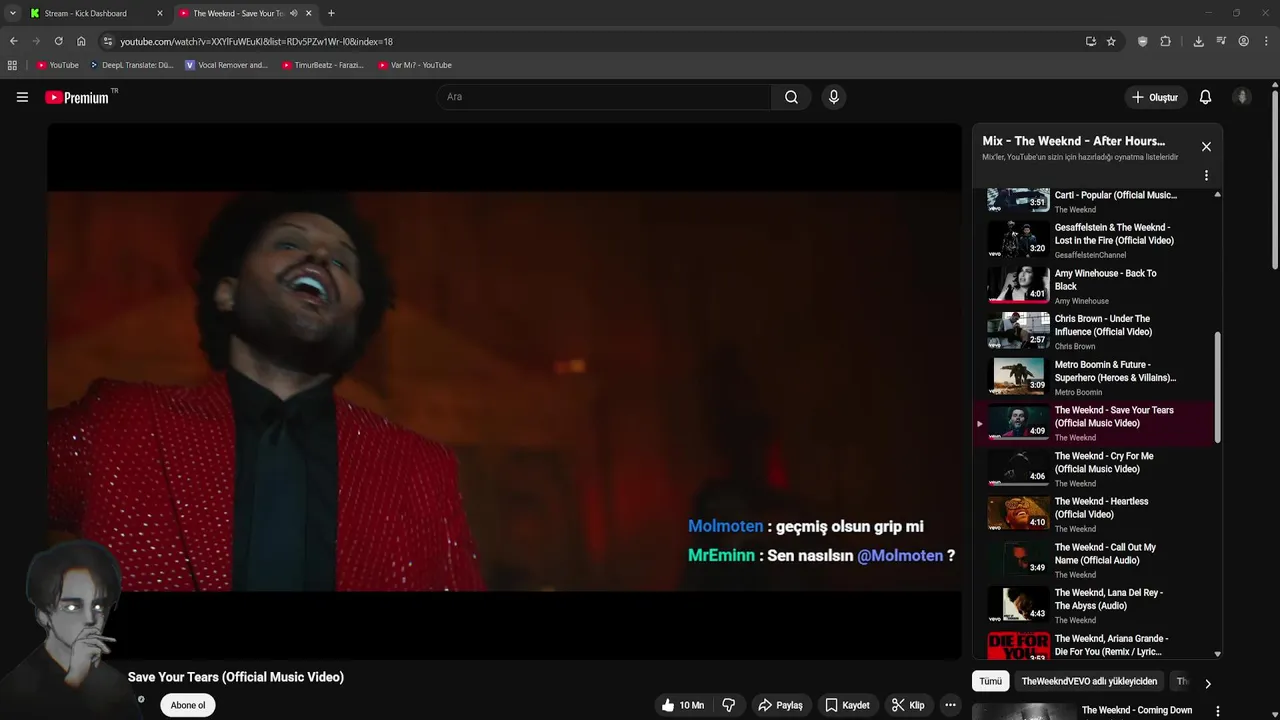
Task: Open Vocal Remover bookmark
Action: tap(227, 65)
